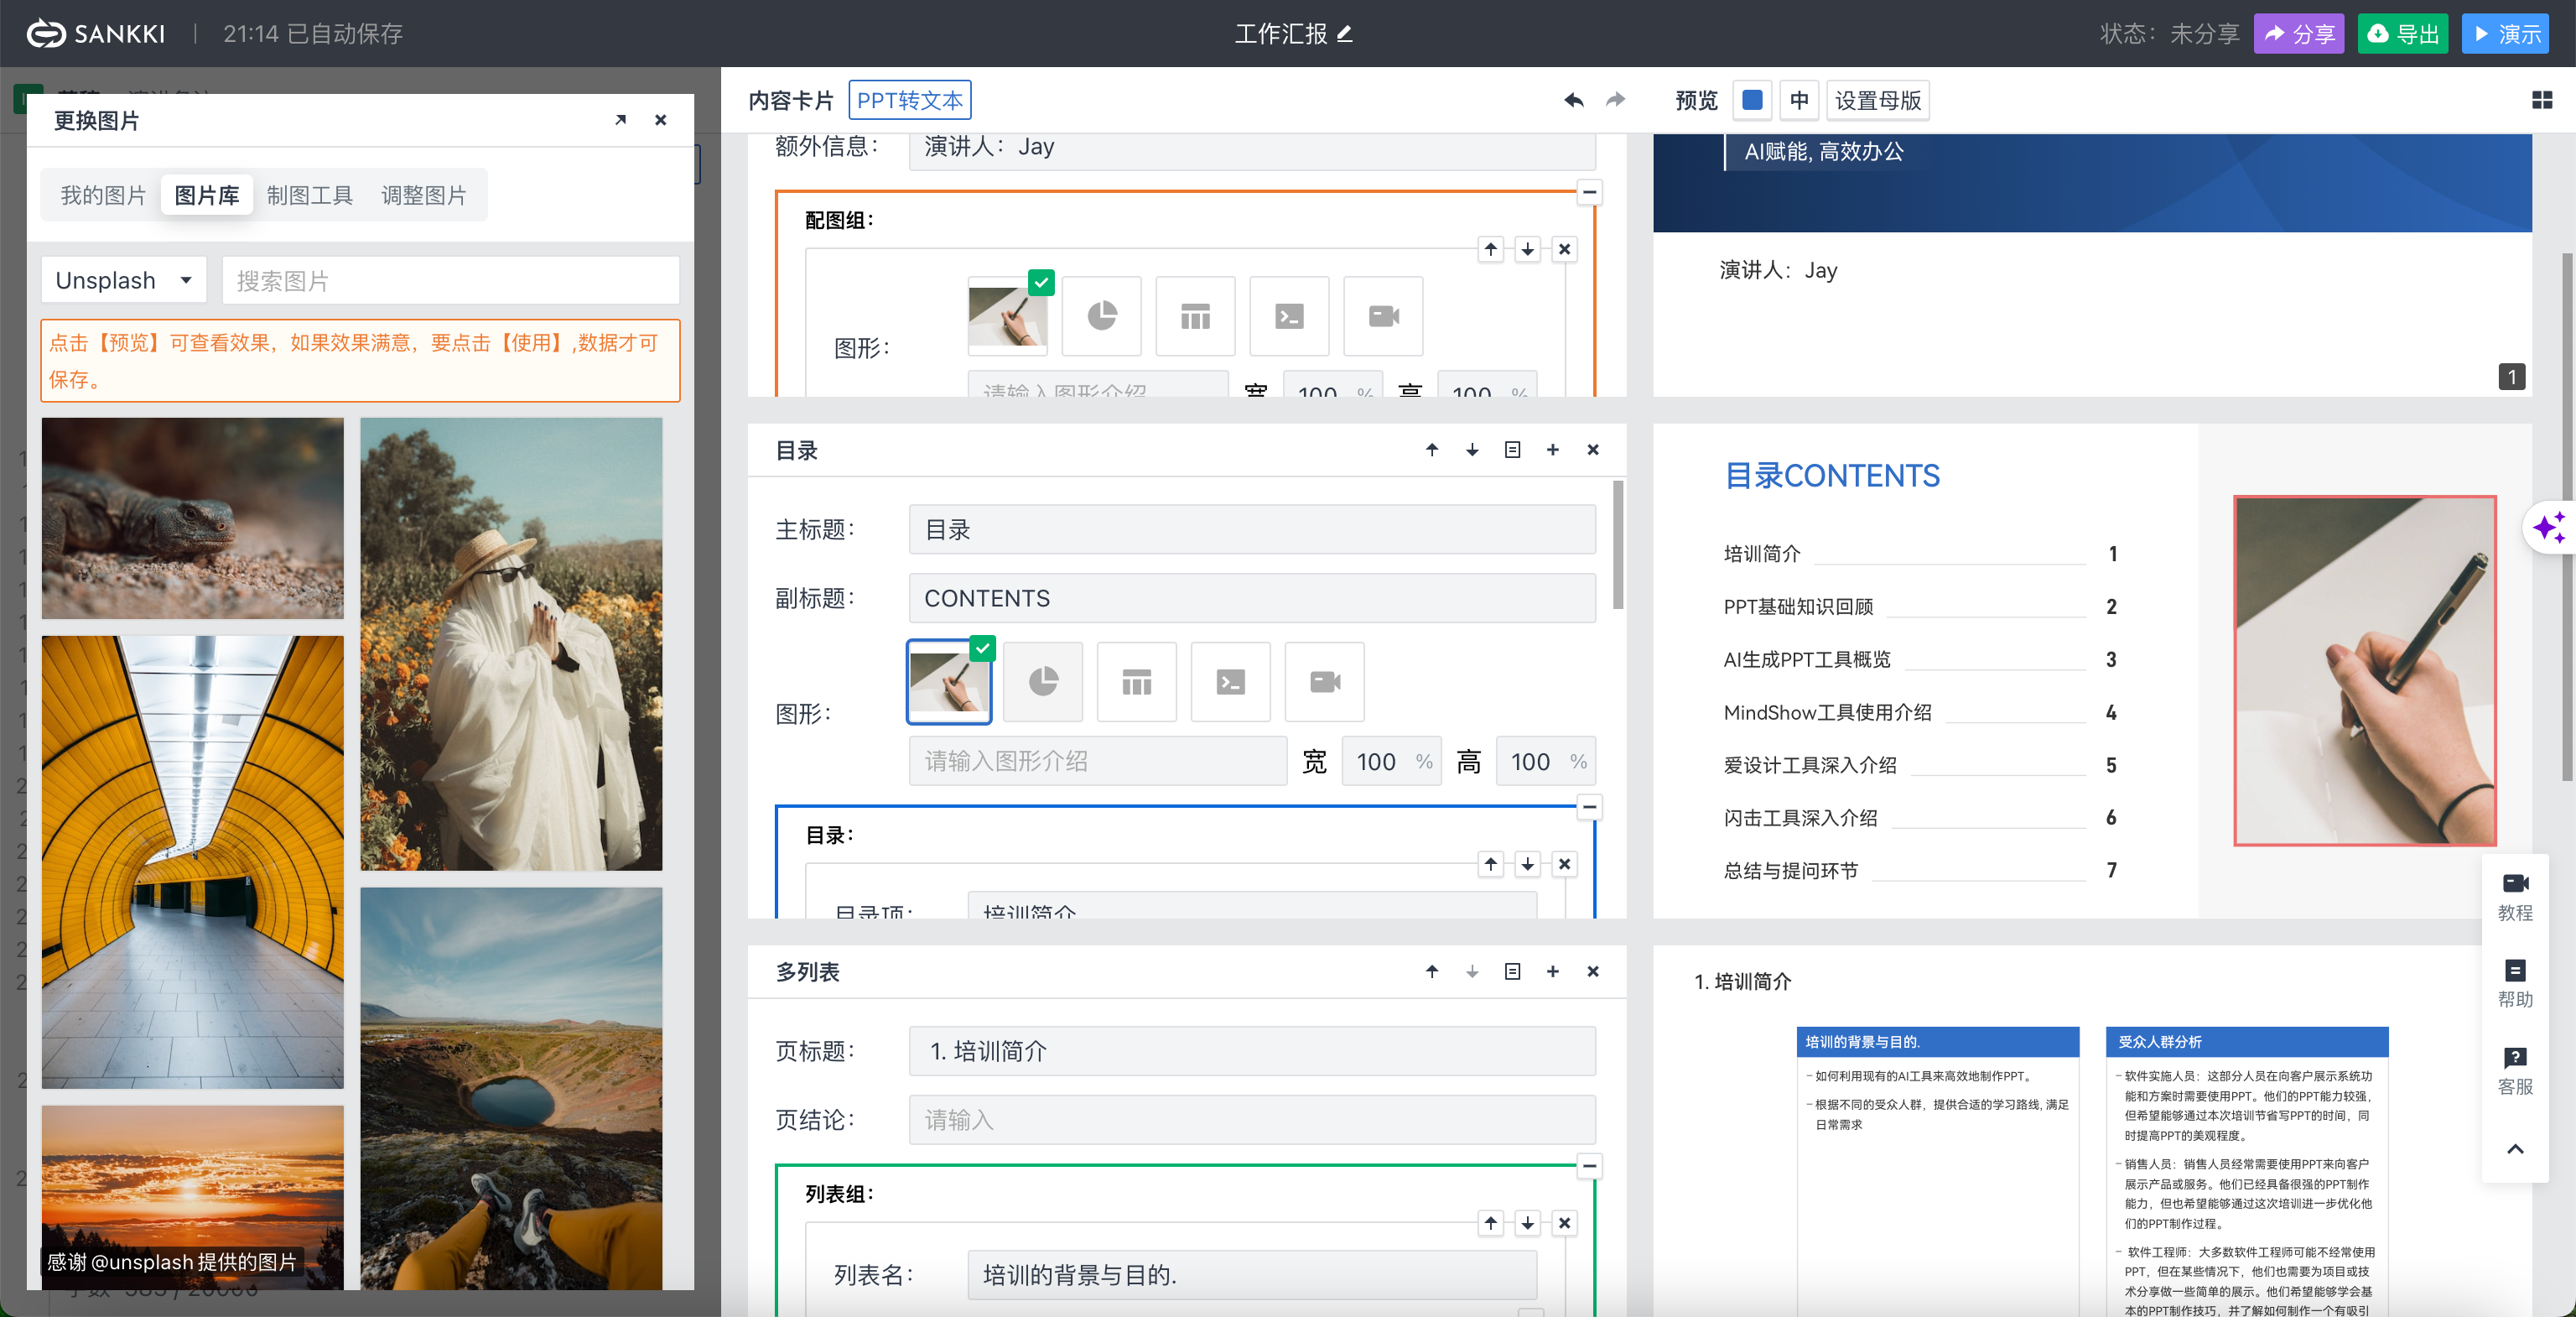The image size is (2576, 1317).
Task: Click the 请输入图形介绍 field in 目录 card
Action: 1097,761
